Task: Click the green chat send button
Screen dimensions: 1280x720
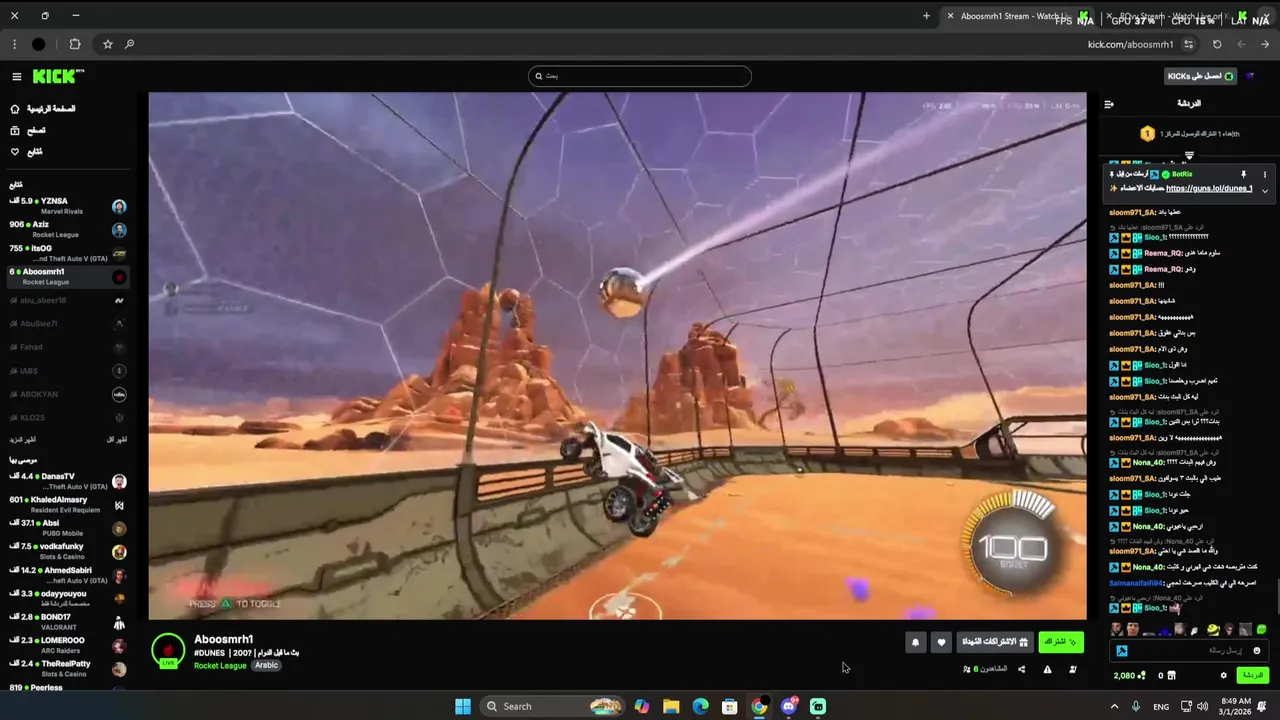Action: pyautogui.click(x=1252, y=676)
